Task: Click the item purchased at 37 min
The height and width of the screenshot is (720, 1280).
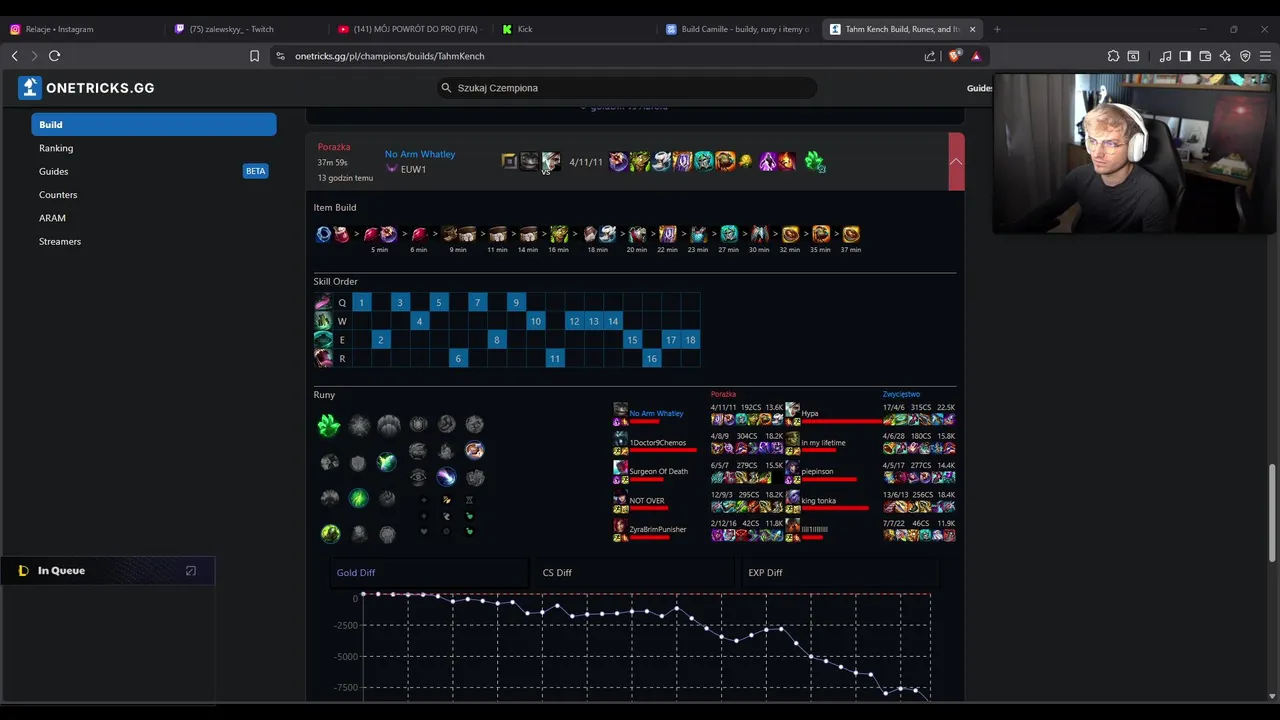Action: [x=851, y=234]
